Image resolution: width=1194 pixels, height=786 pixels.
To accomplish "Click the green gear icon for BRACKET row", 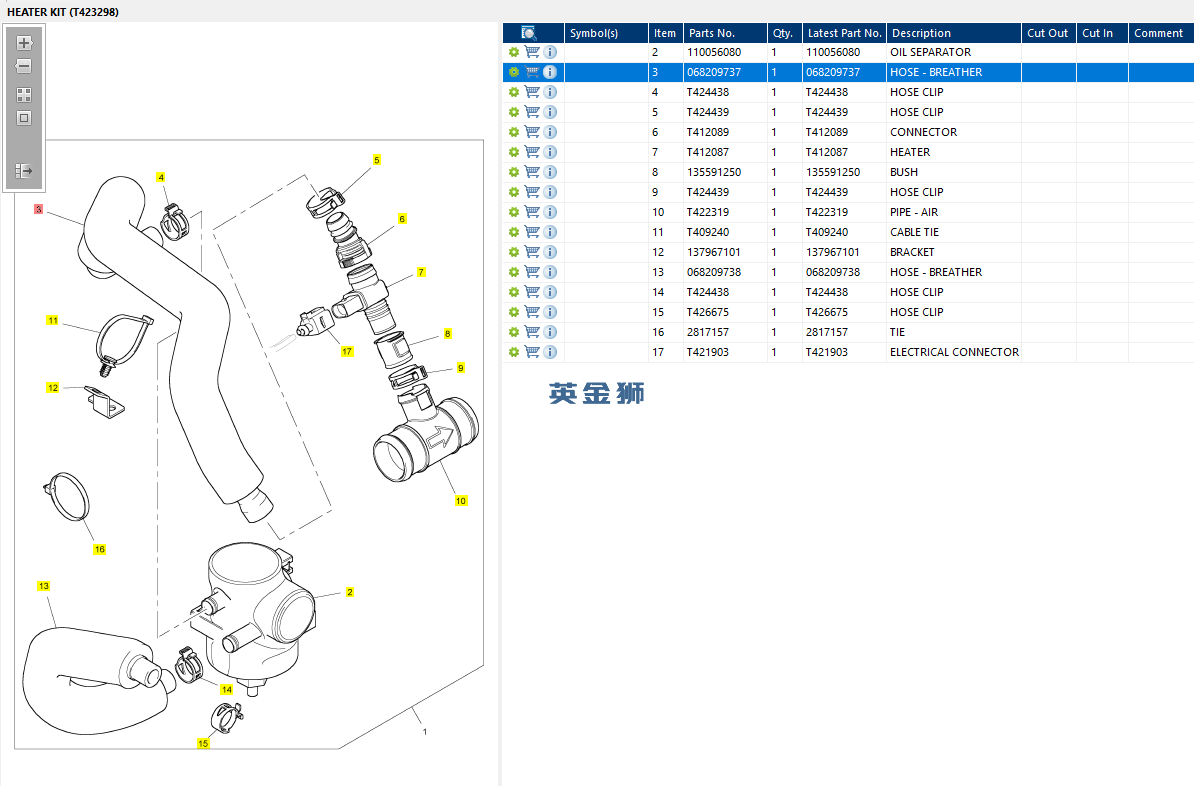I will (514, 252).
